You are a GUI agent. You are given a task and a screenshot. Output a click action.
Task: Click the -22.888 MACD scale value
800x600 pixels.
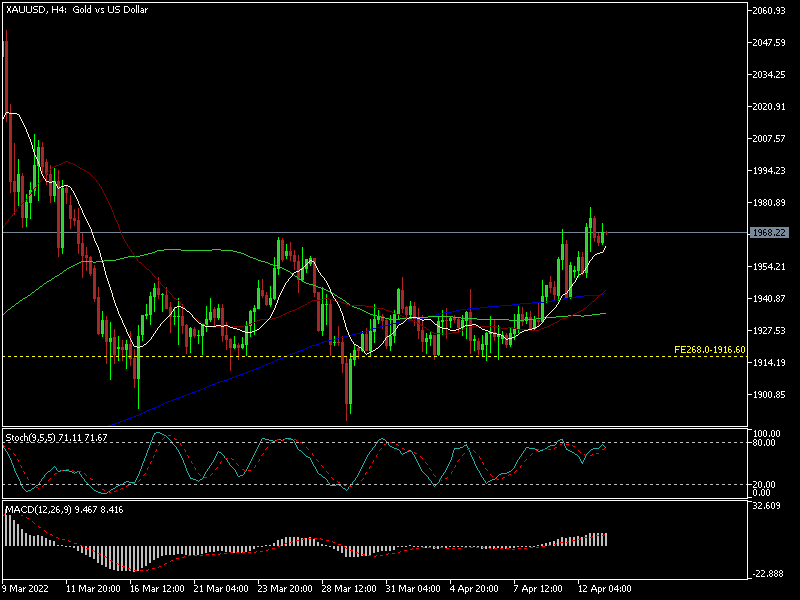click(768, 573)
